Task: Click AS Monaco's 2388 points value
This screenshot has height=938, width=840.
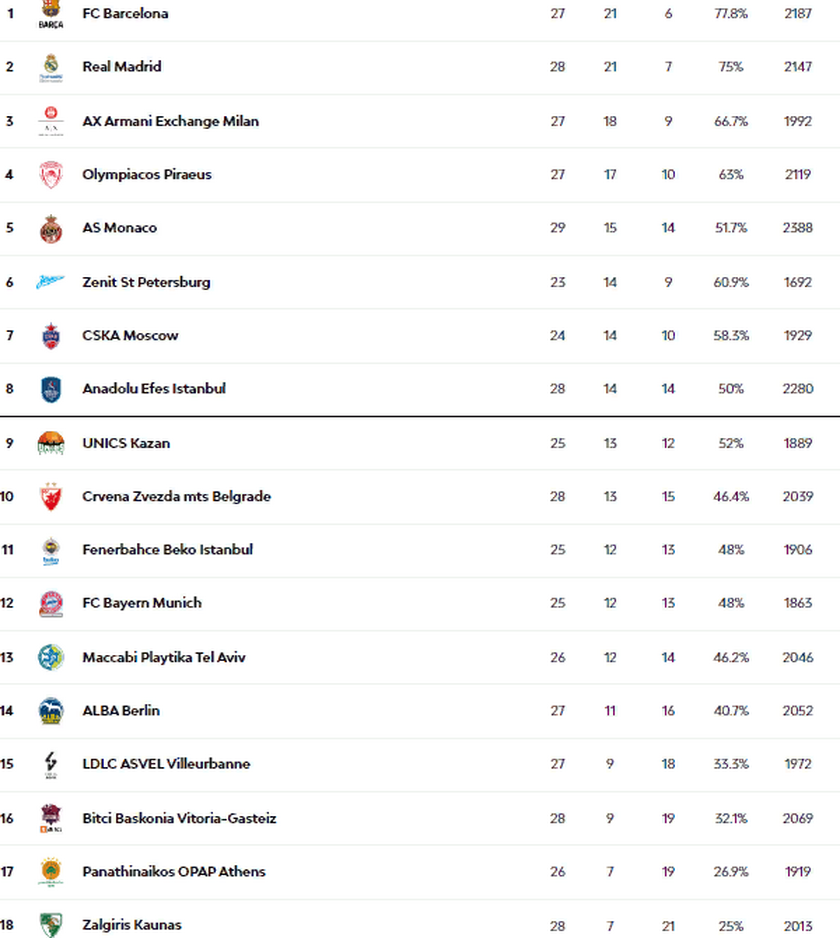Action: (x=798, y=227)
